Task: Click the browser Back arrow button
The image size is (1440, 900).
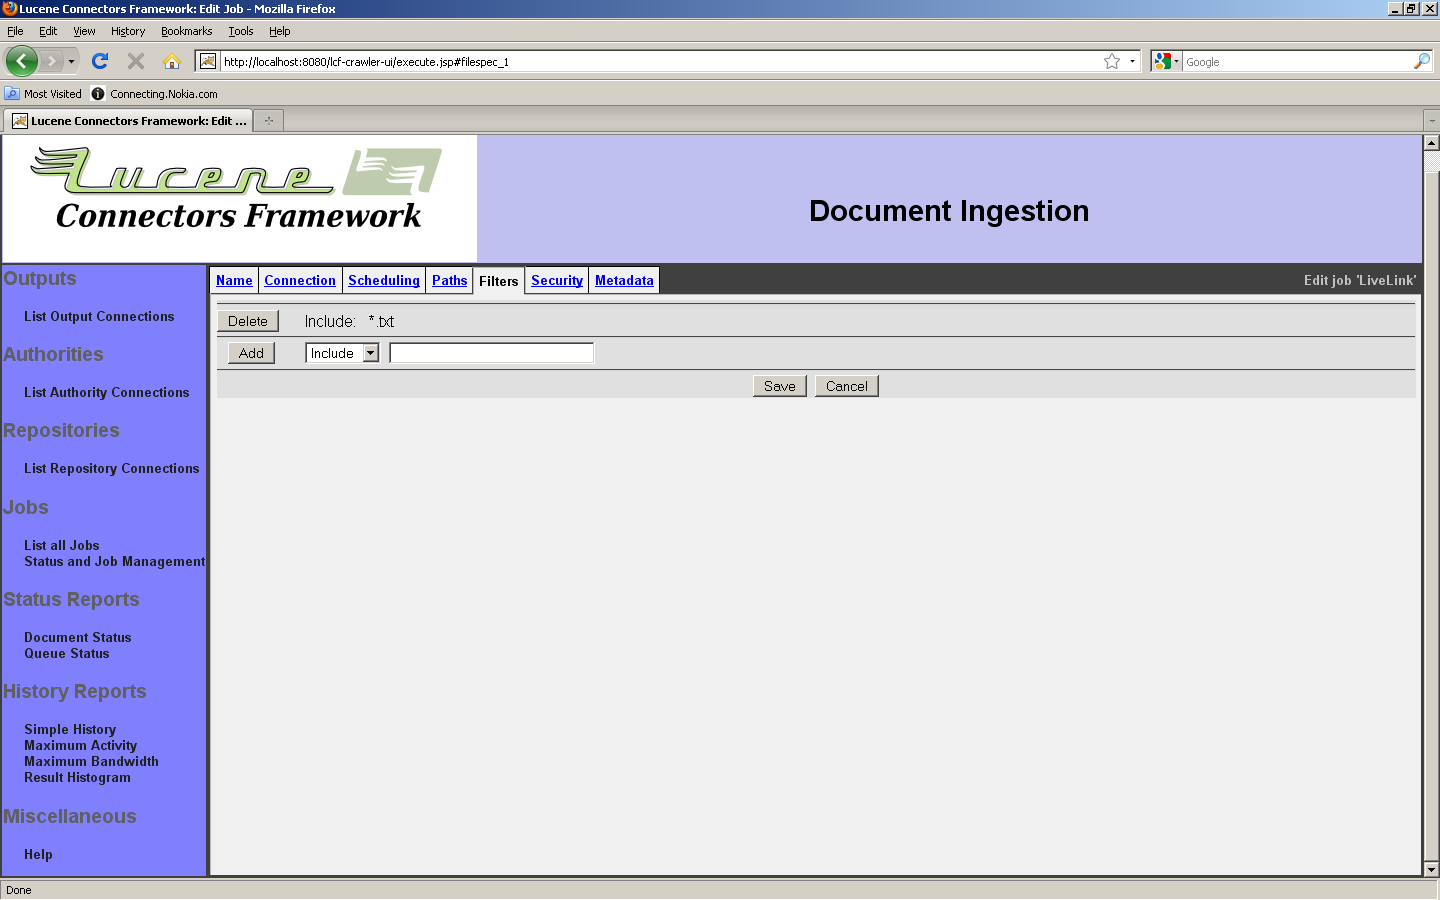Action: (x=21, y=61)
